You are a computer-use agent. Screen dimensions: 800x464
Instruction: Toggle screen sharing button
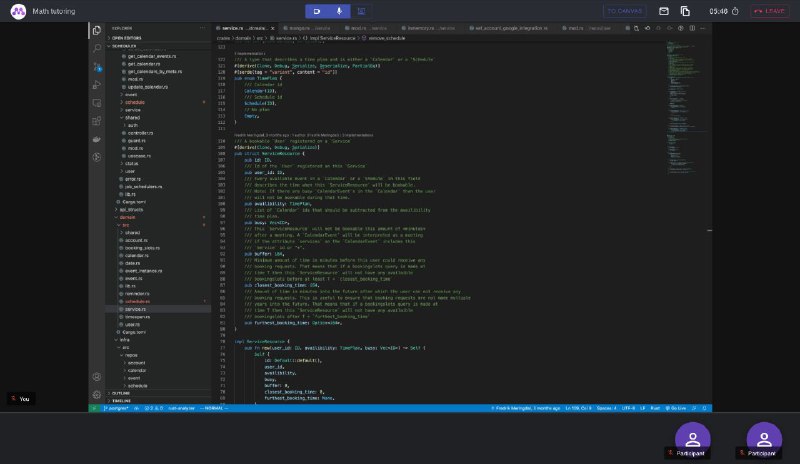(x=361, y=11)
